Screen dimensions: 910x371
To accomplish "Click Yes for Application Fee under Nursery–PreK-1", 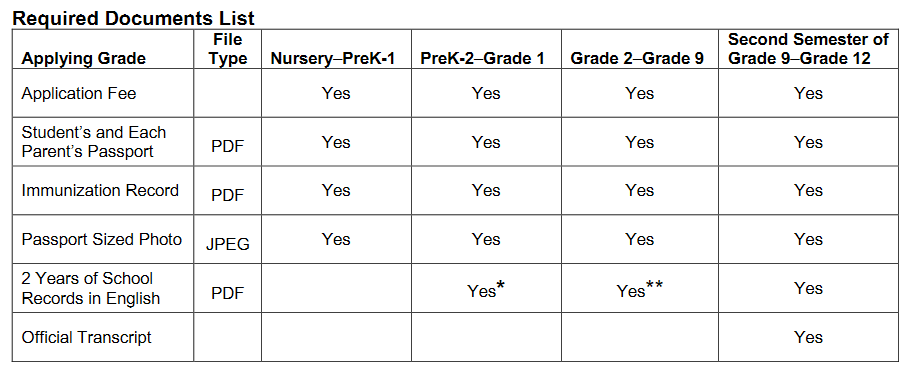I will coord(336,93).
